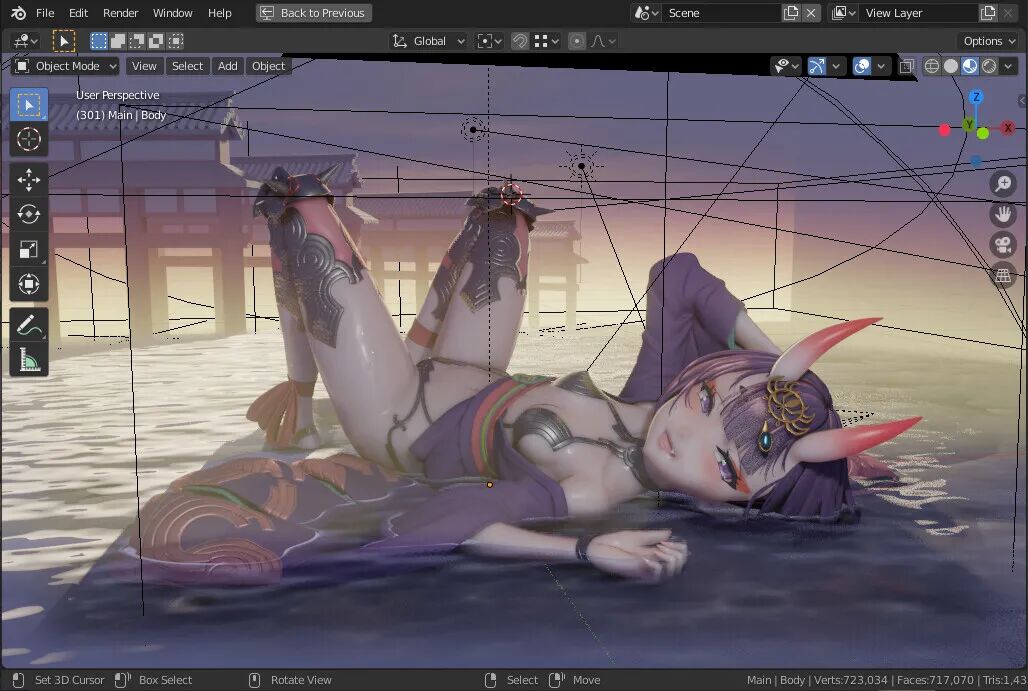1028x691 pixels.
Task: Open the File menu
Action: click(x=45, y=13)
